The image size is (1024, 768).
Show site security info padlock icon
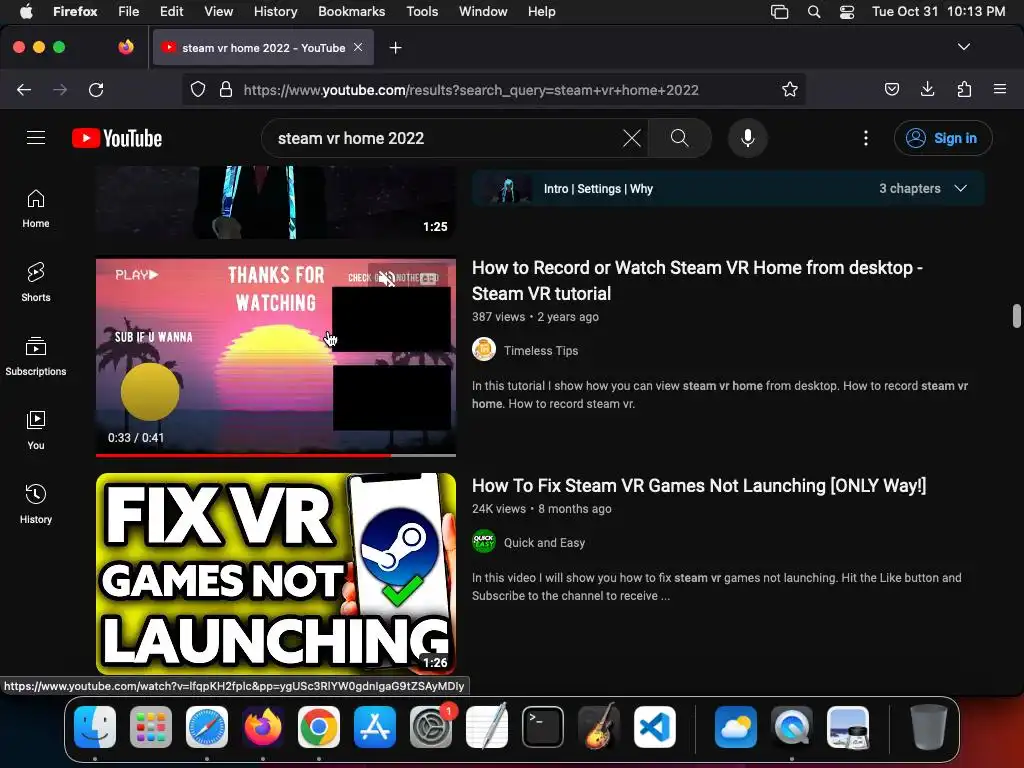(x=226, y=89)
